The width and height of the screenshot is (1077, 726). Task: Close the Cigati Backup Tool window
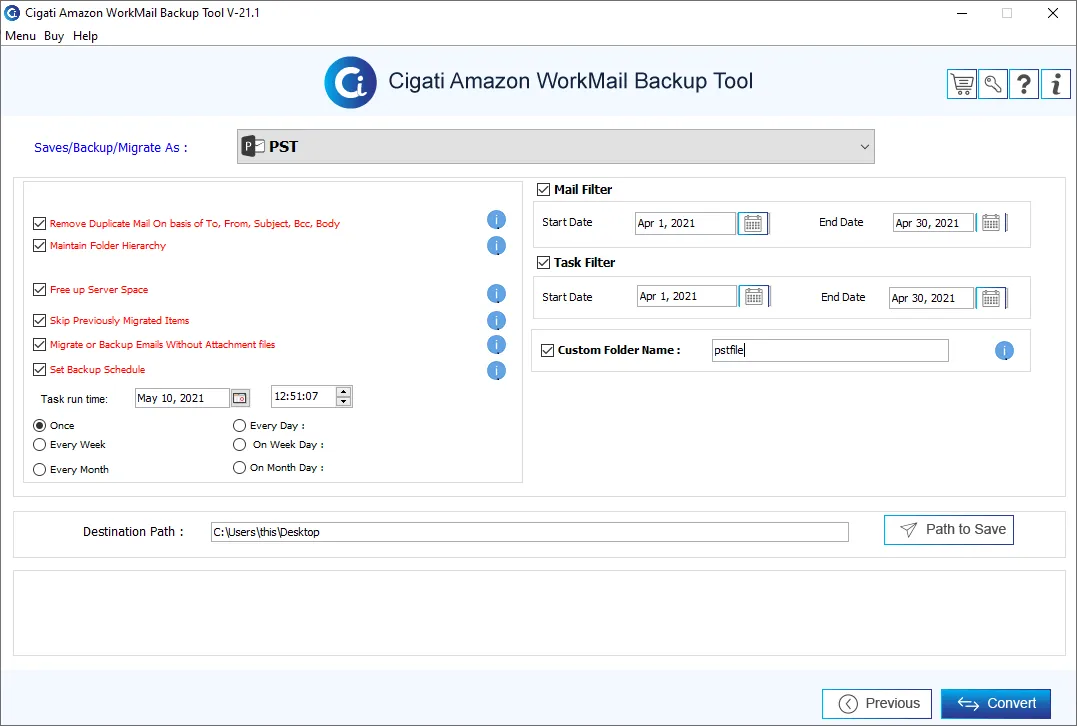[x=1052, y=13]
